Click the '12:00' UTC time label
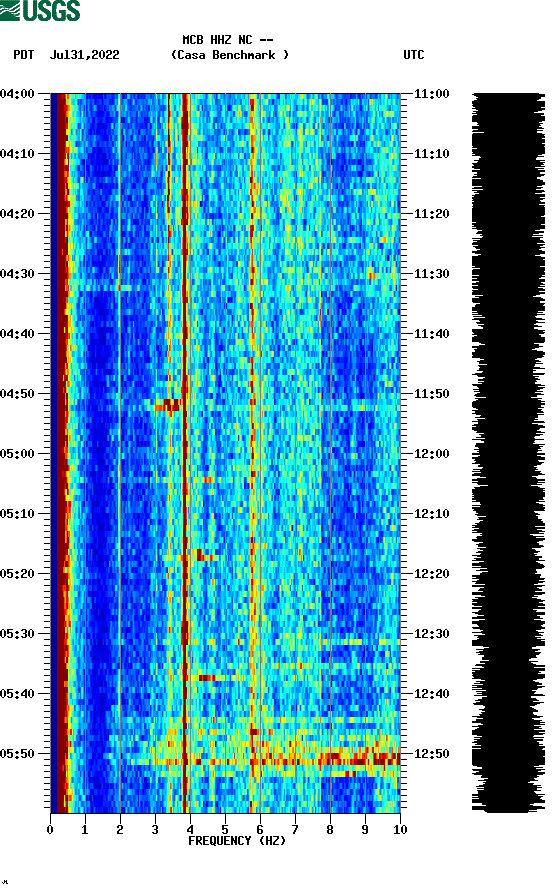 432,454
